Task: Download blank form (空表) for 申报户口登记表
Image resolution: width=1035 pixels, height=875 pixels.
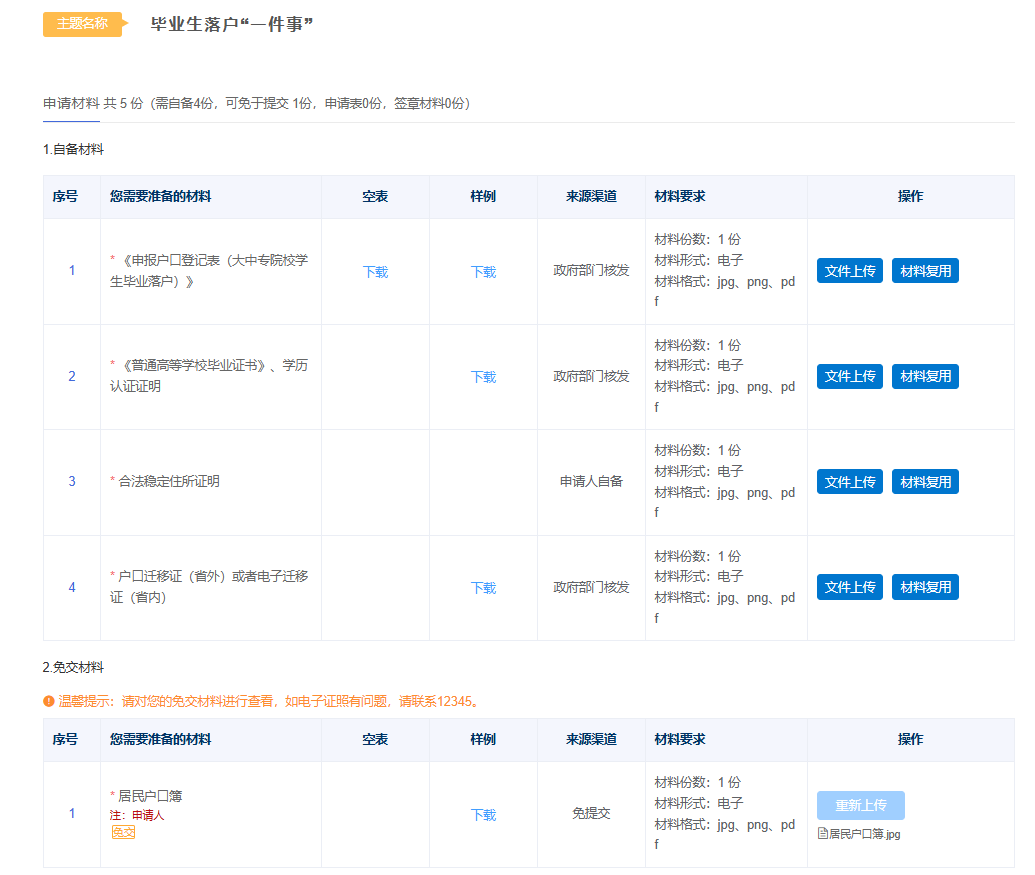Action: pos(375,272)
